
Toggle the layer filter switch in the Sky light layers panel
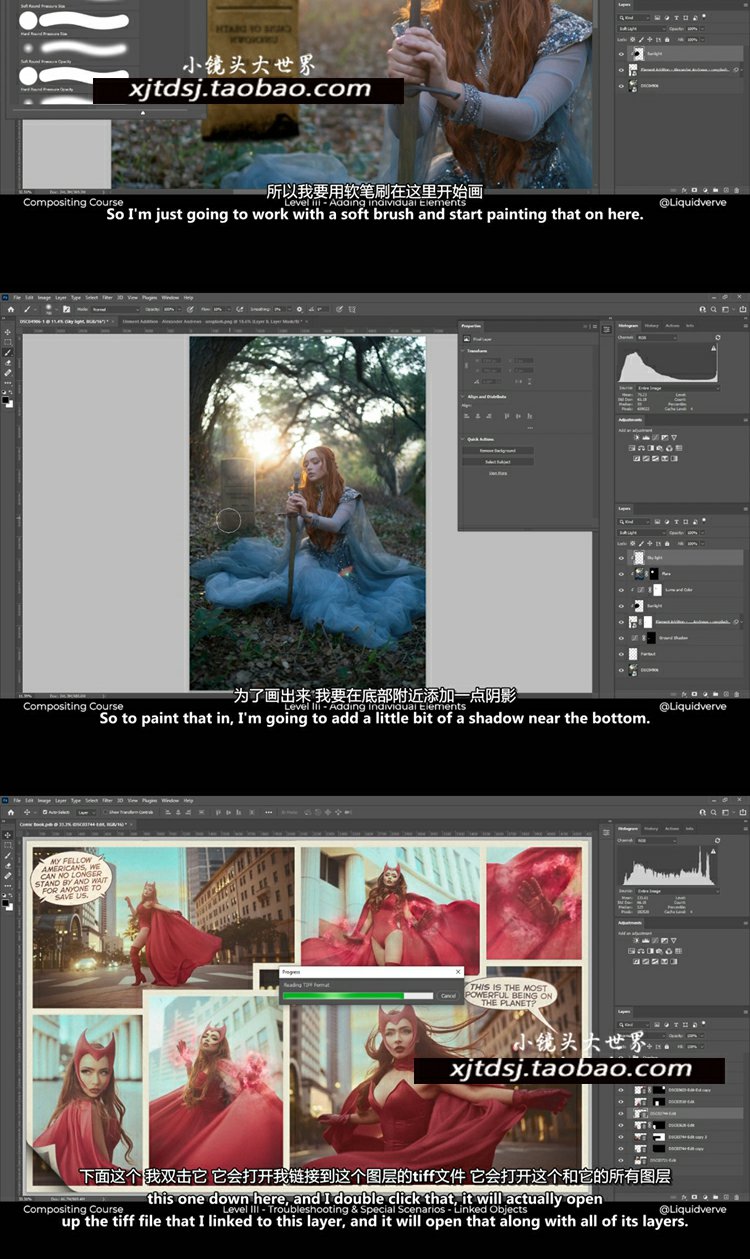(x=704, y=520)
